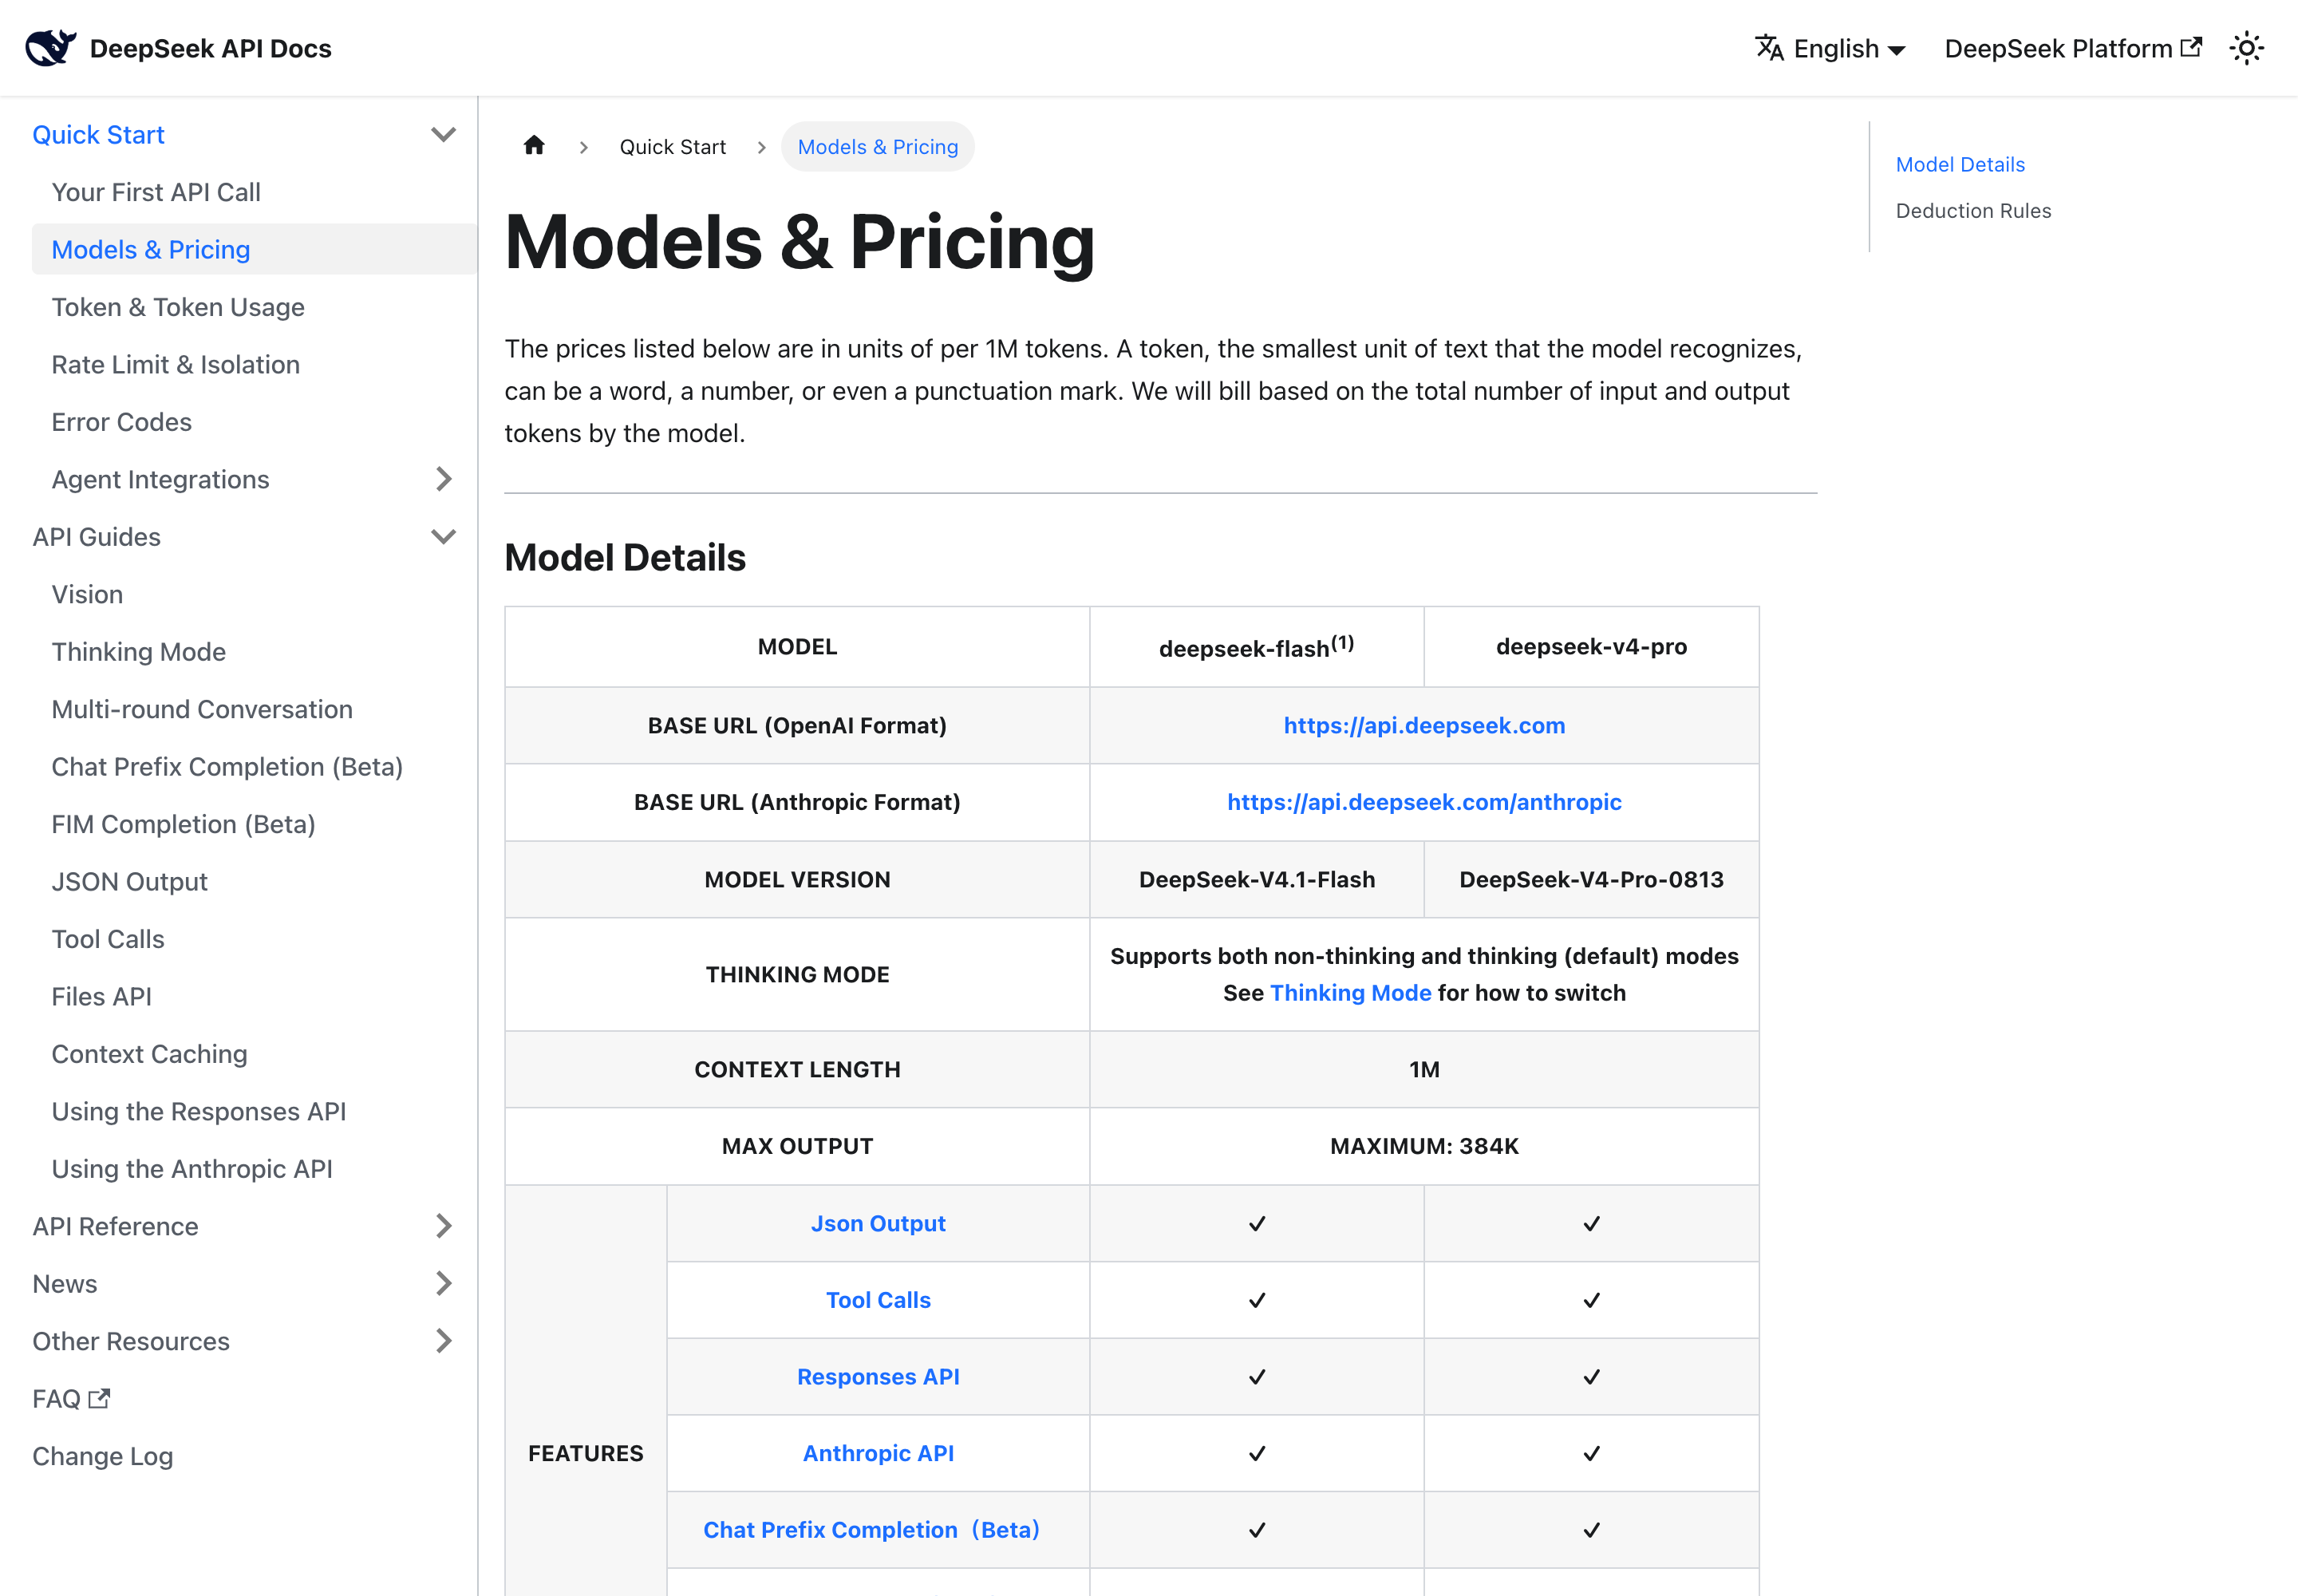Image resolution: width=2298 pixels, height=1596 pixels.
Task: Open the Anthropic API feature link
Action: click(878, 1453)
